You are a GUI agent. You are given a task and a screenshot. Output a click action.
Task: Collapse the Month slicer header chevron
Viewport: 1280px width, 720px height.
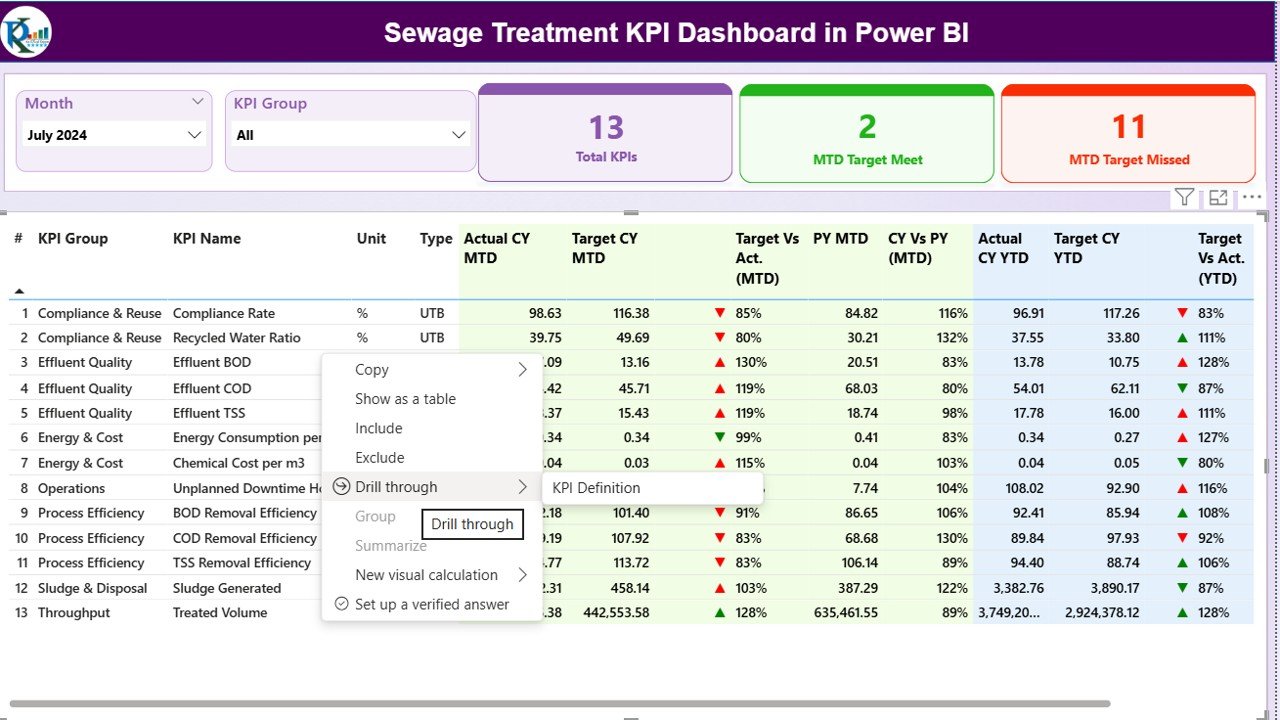click(x=197, y=102)
